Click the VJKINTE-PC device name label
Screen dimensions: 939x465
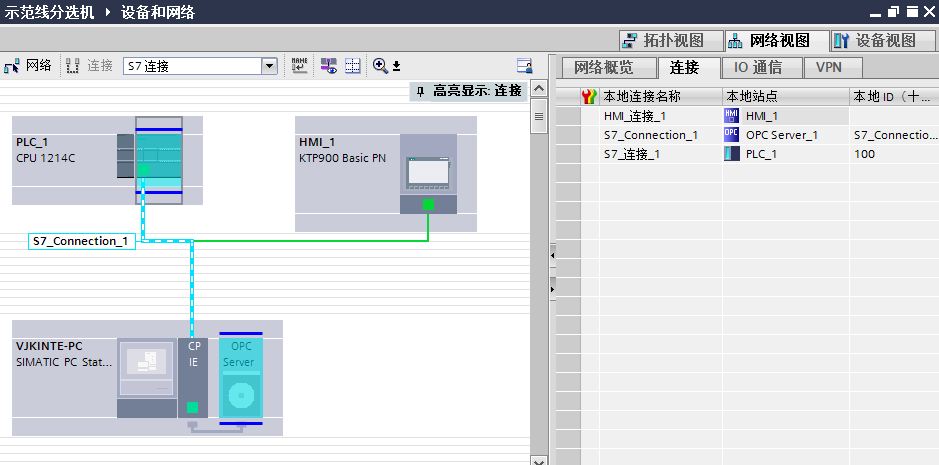point(49,346)
